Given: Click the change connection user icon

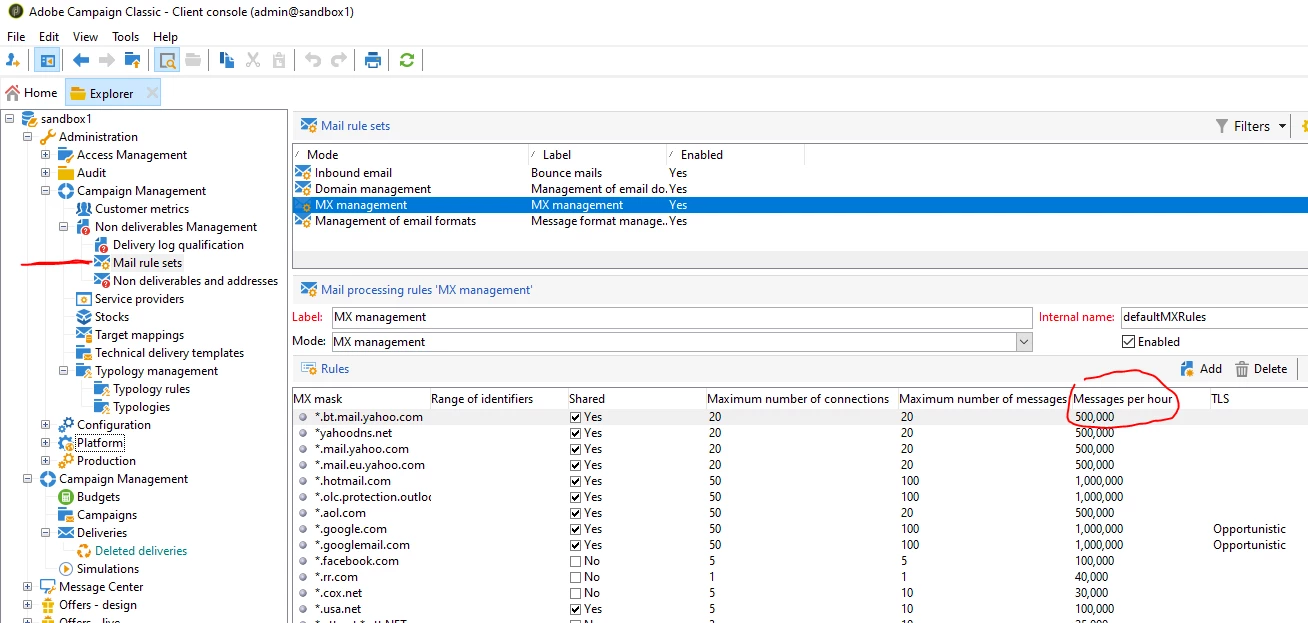Looking at the screenshot, I should [x=13, y=60].
